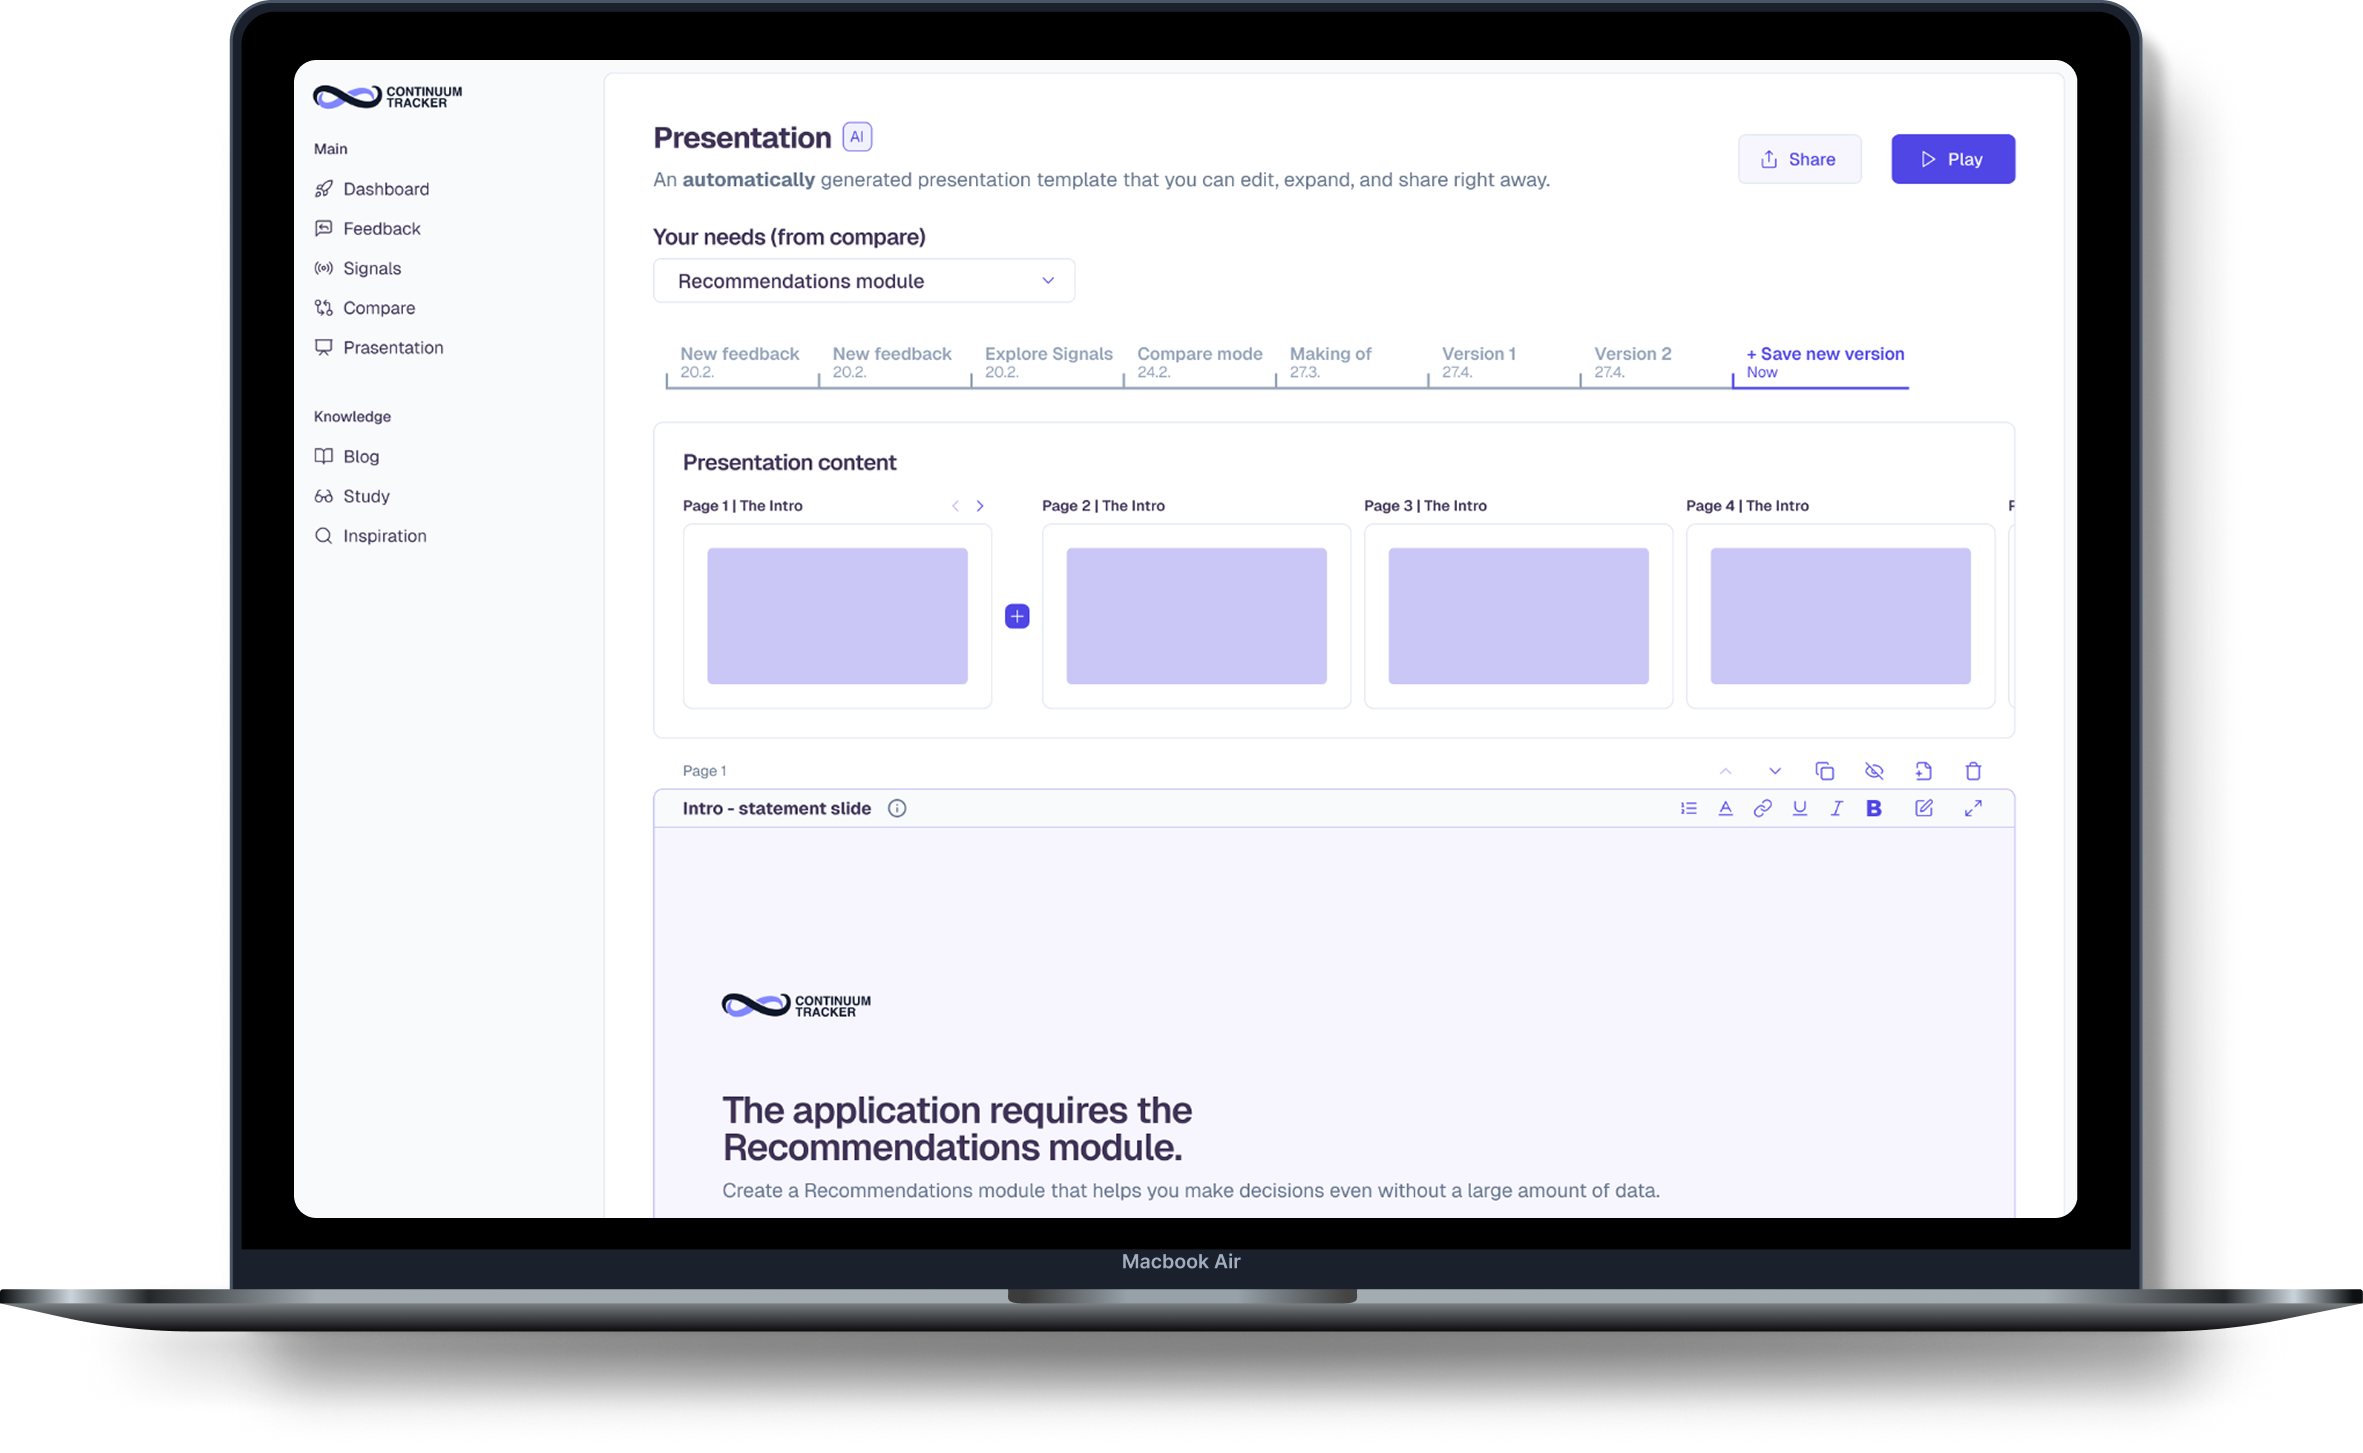The height and width of the screenshot is (1453, 2363).
Task: Go to previous slide with left chevron
Action: 955,506
